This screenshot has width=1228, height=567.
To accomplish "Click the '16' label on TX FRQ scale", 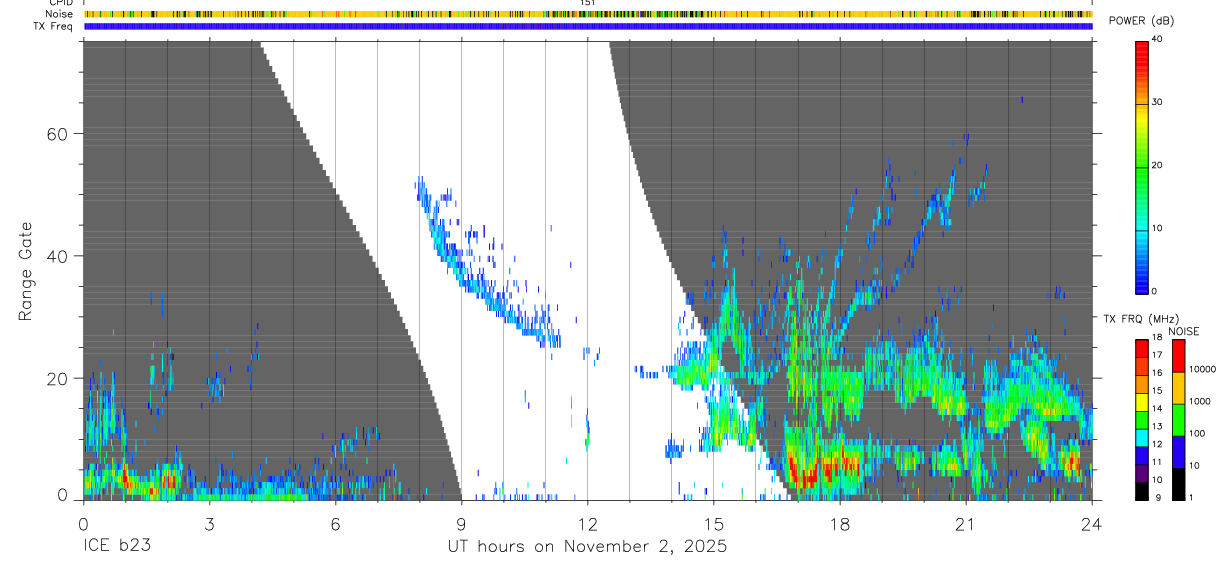I will coord(1157,374).
